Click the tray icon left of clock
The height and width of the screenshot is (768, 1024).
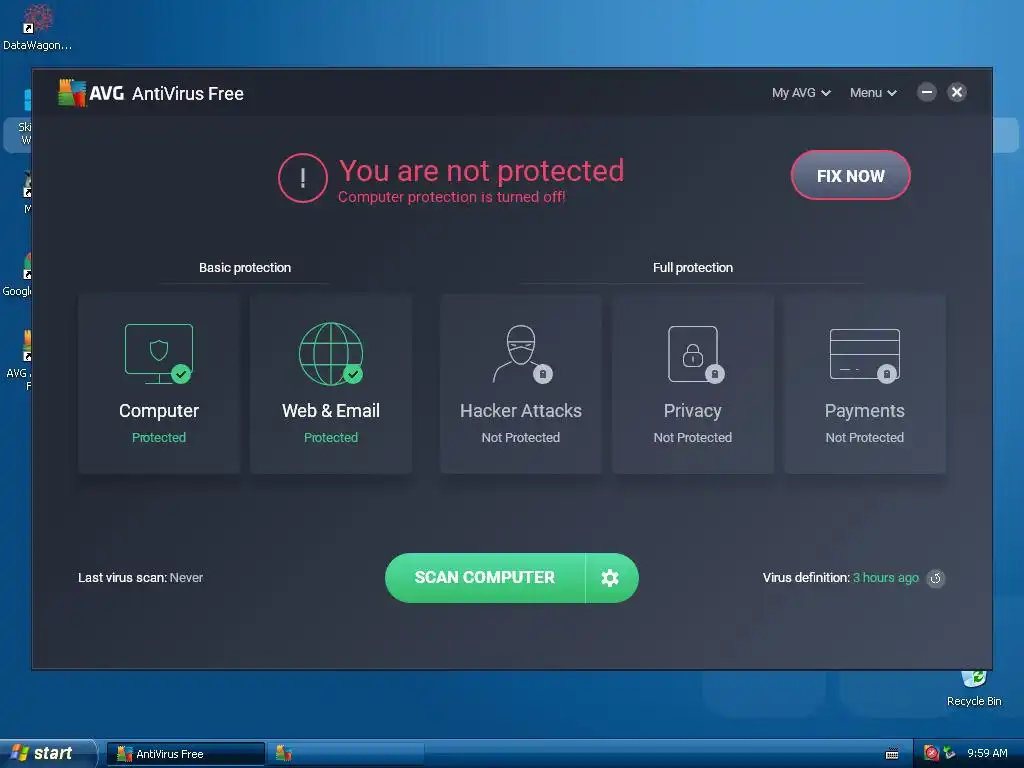click(949, 753)
